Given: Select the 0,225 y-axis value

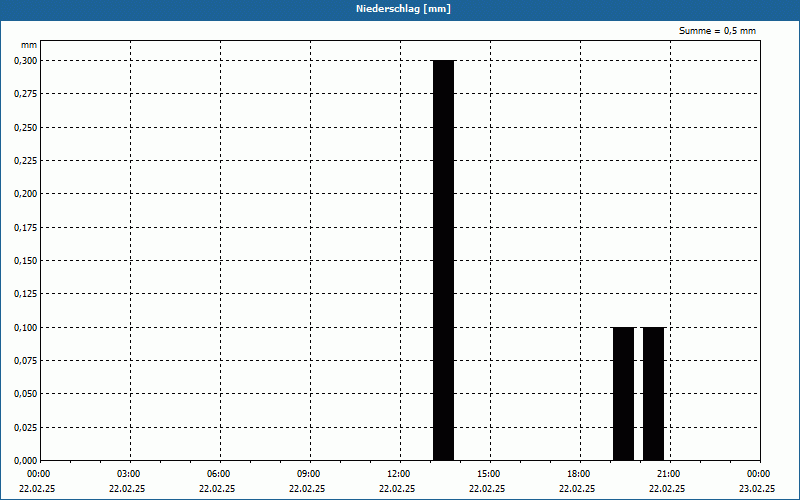Looking at the screenshot, I should click(x=26, y=161).
